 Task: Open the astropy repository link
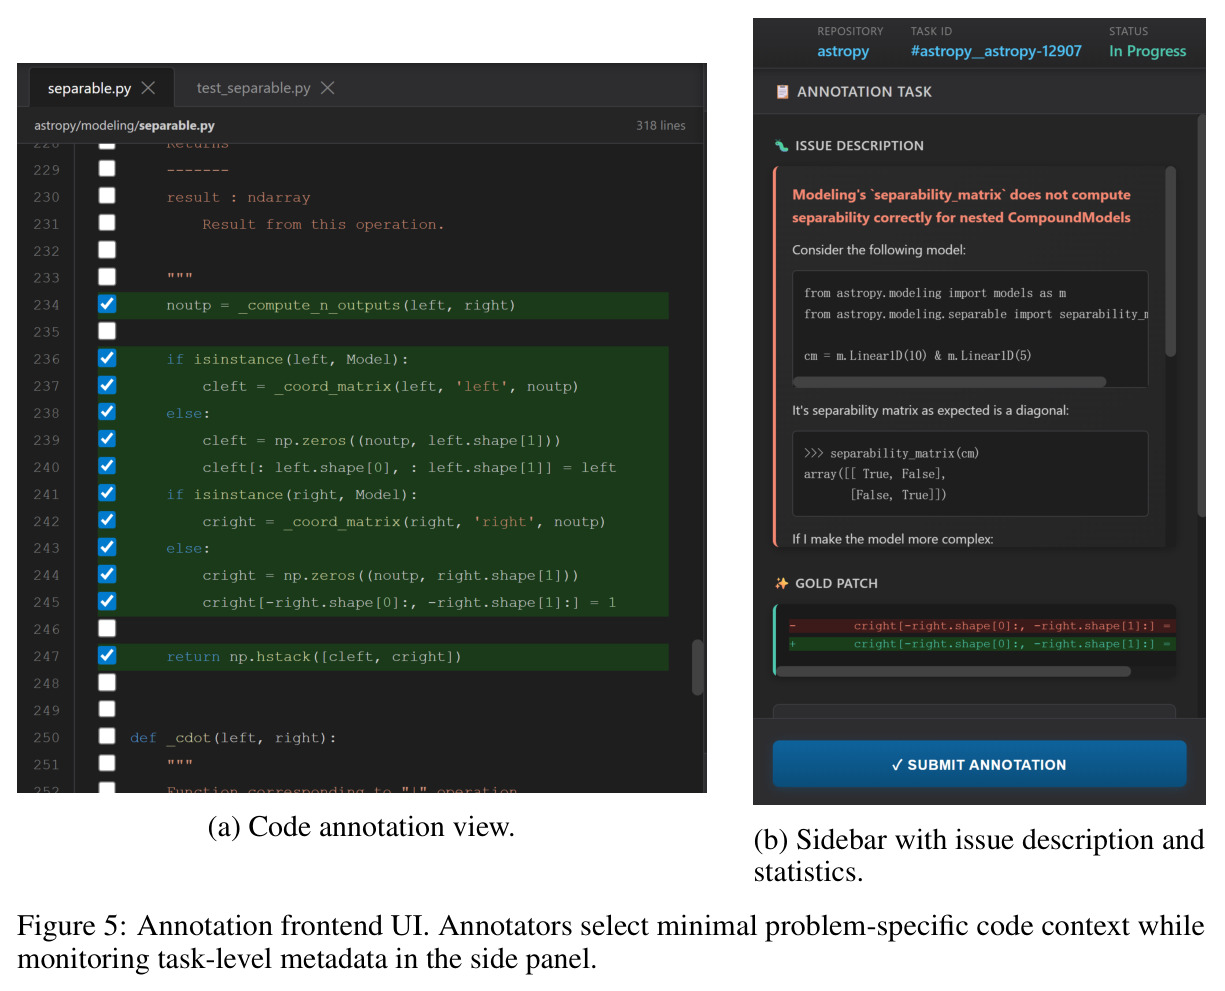coord(843,51)
